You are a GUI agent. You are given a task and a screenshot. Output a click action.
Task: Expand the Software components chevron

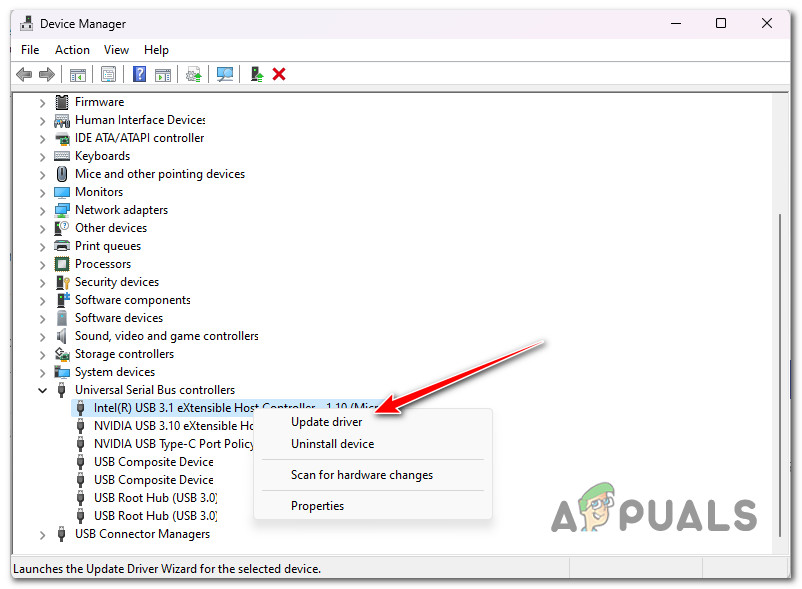[x=42, y=301]
